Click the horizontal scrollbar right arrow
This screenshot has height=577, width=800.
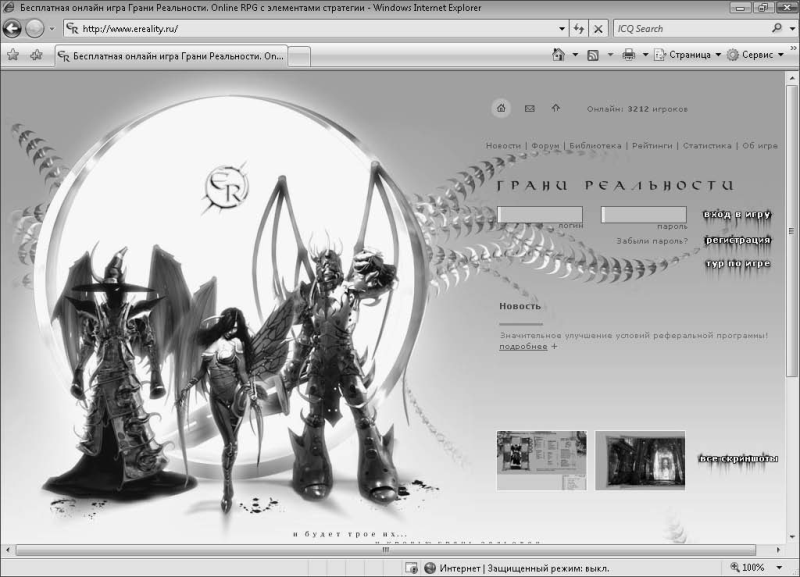(778, 550)
